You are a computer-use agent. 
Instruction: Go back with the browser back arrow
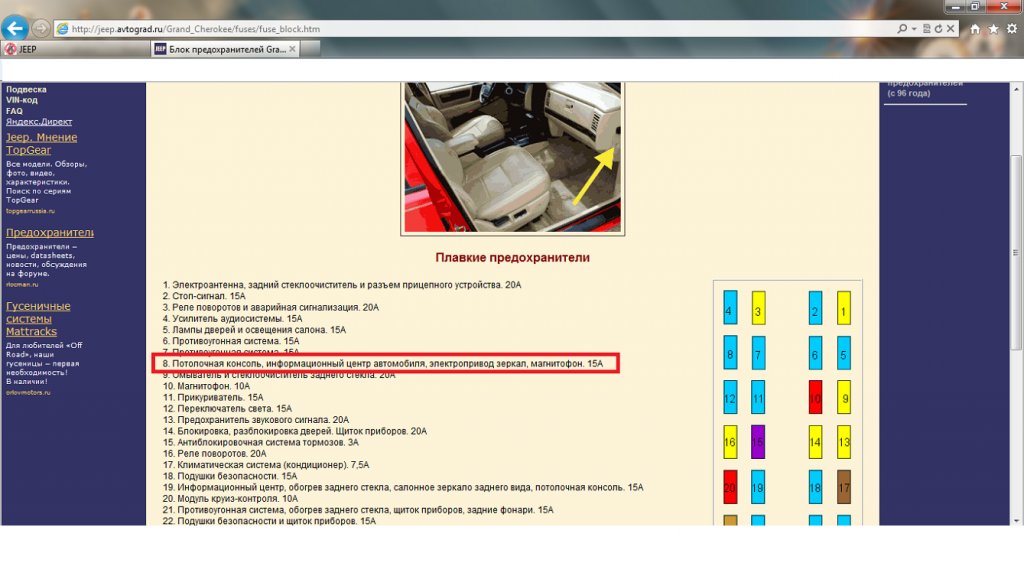click(14, 28)
